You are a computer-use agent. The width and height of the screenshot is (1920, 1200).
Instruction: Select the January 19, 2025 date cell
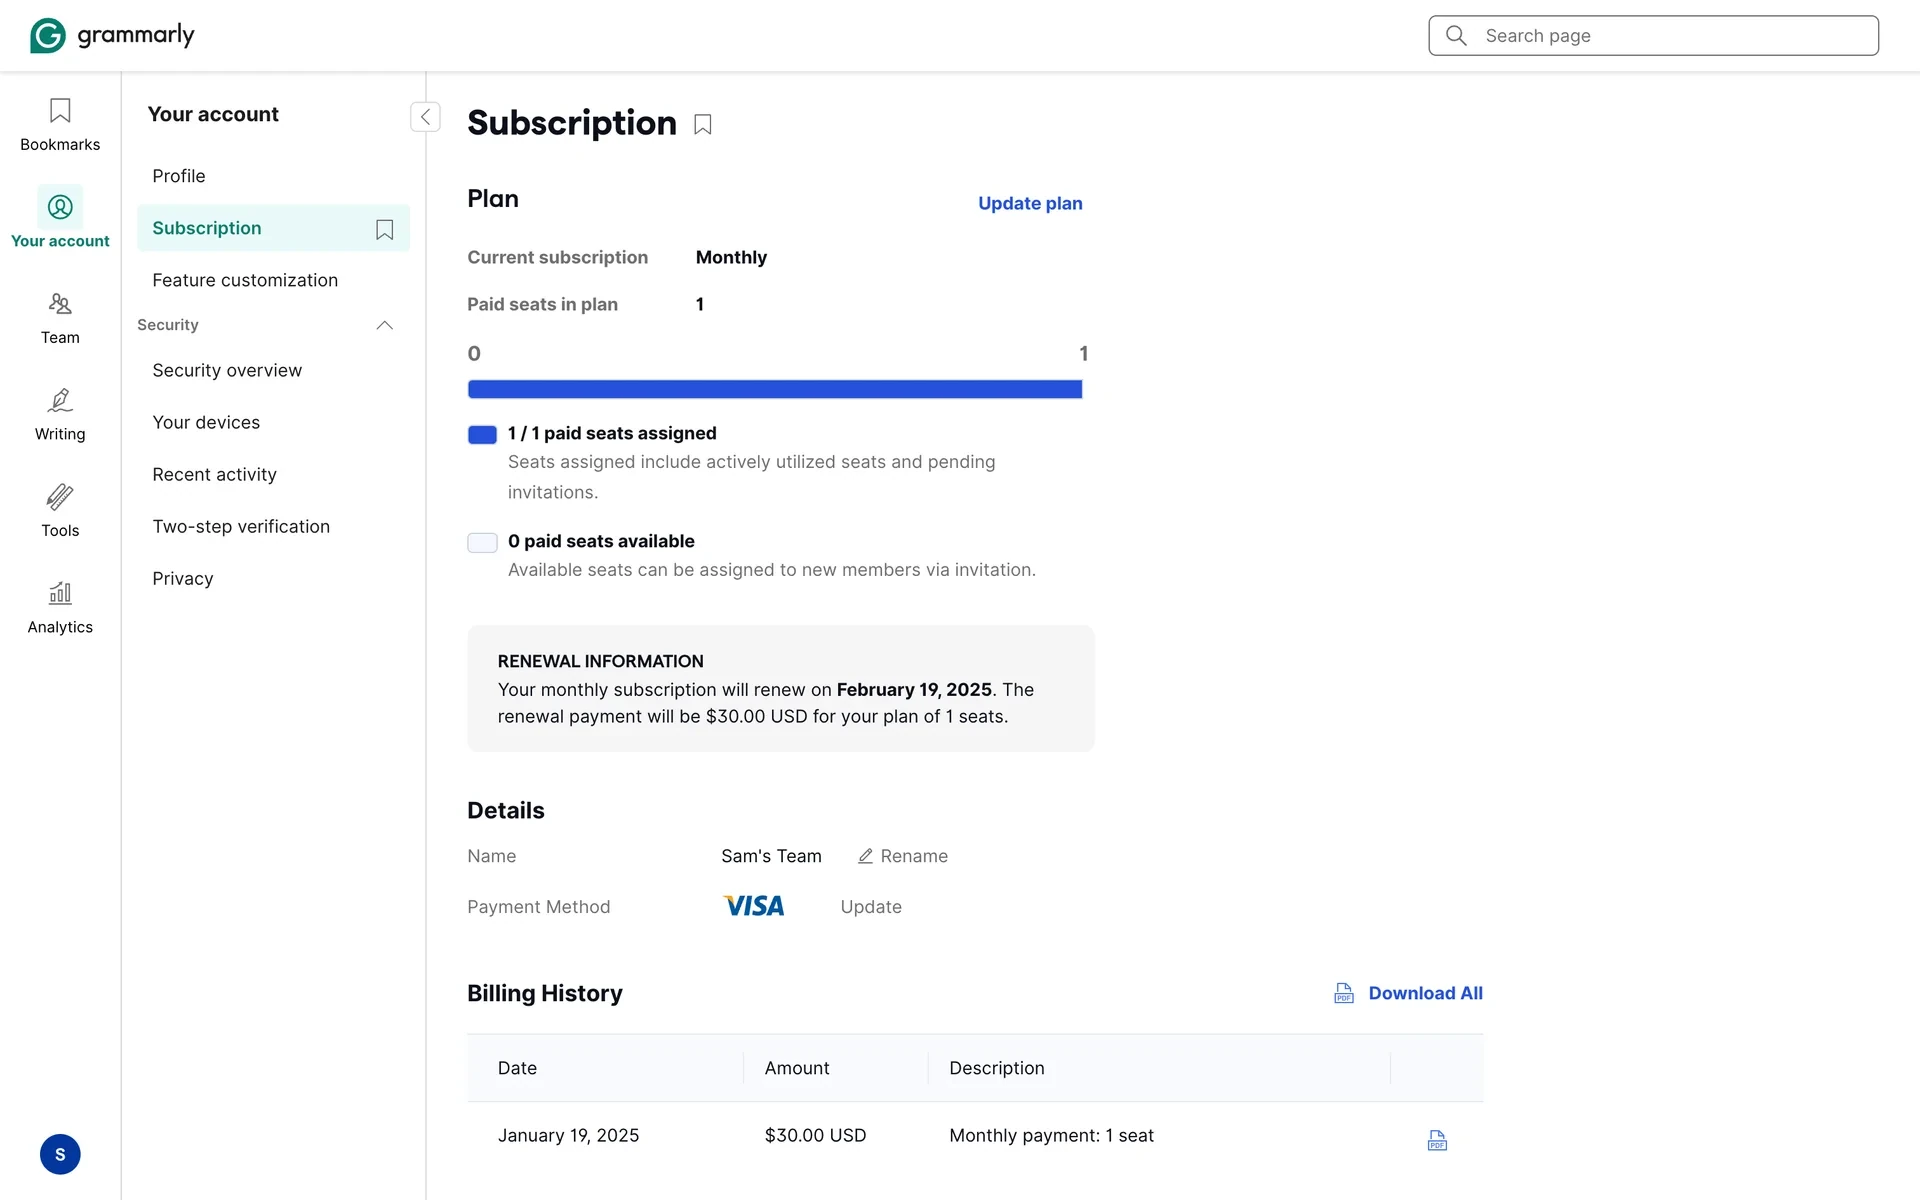click(x=568, y=1136)
